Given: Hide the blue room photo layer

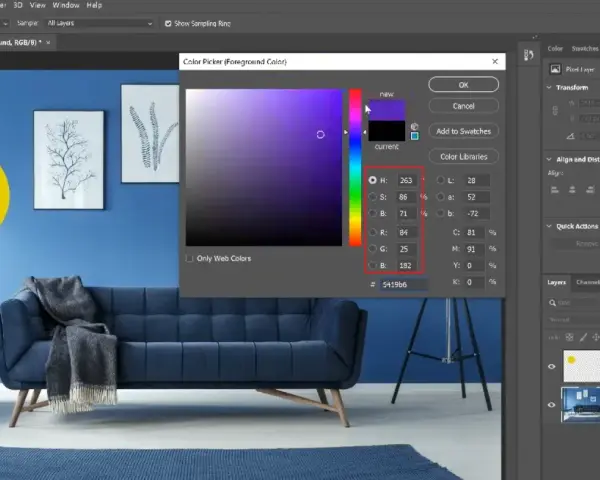Looking at the screenshot, I should pyautogui.click(x=551, y=405).
